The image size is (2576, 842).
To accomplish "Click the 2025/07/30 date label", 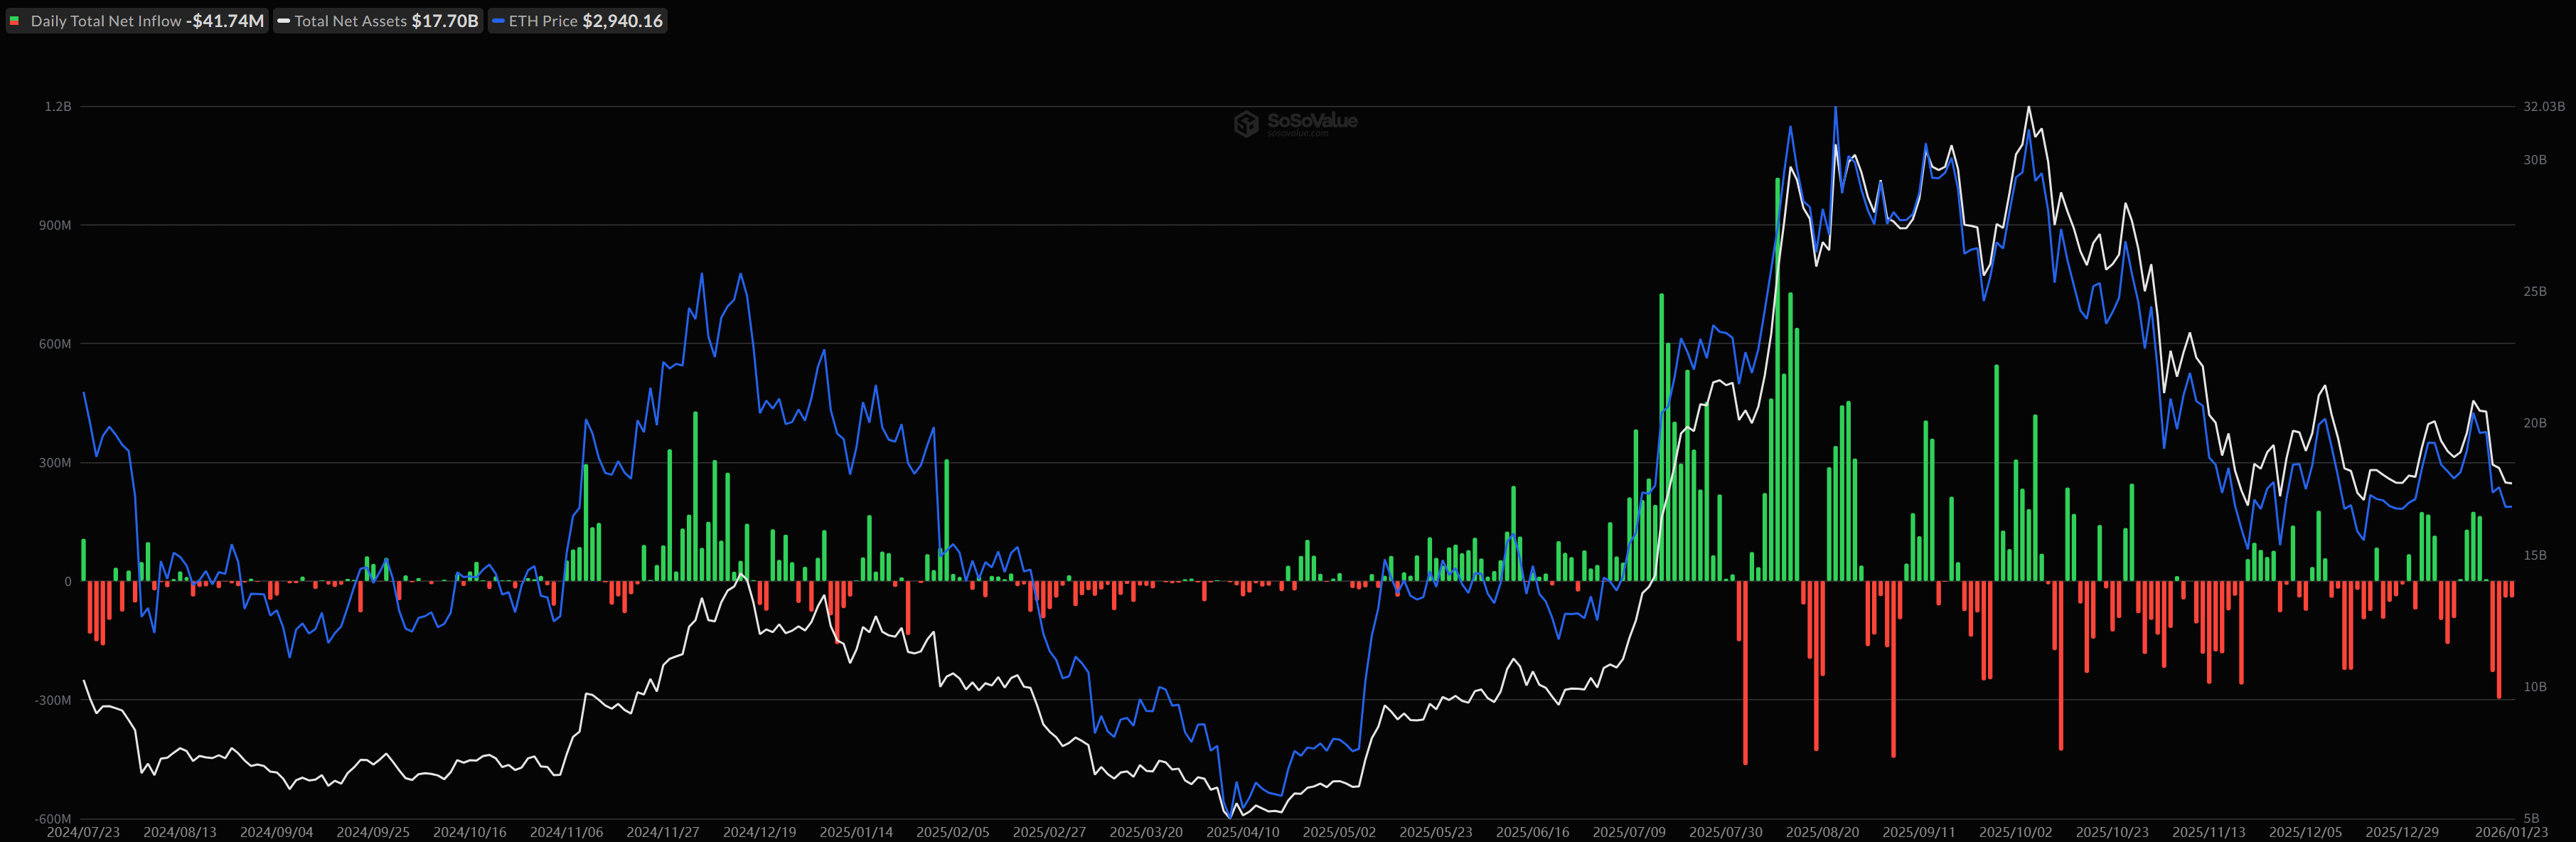I will [x=1725, y=832].
